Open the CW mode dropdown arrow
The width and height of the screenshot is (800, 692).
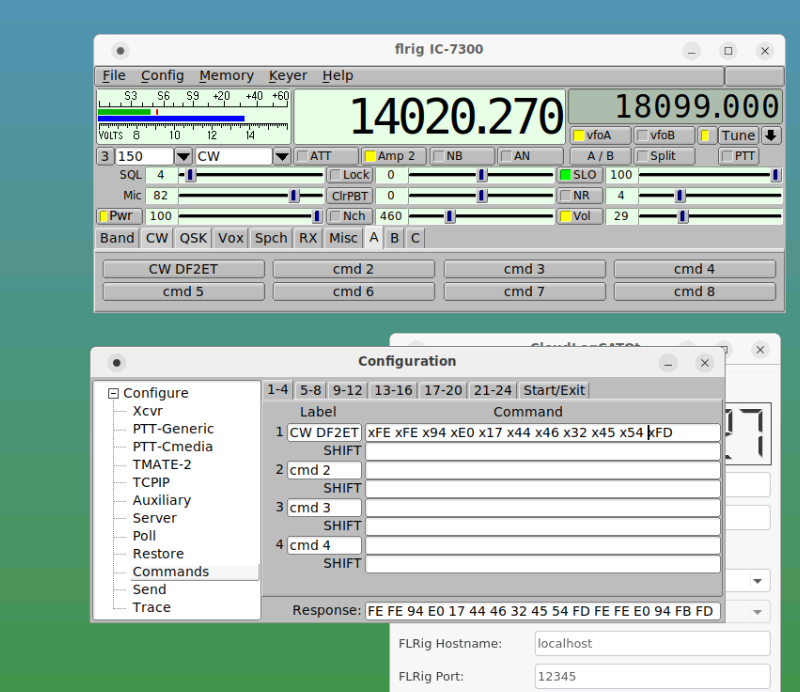click(x=282, y=156)
